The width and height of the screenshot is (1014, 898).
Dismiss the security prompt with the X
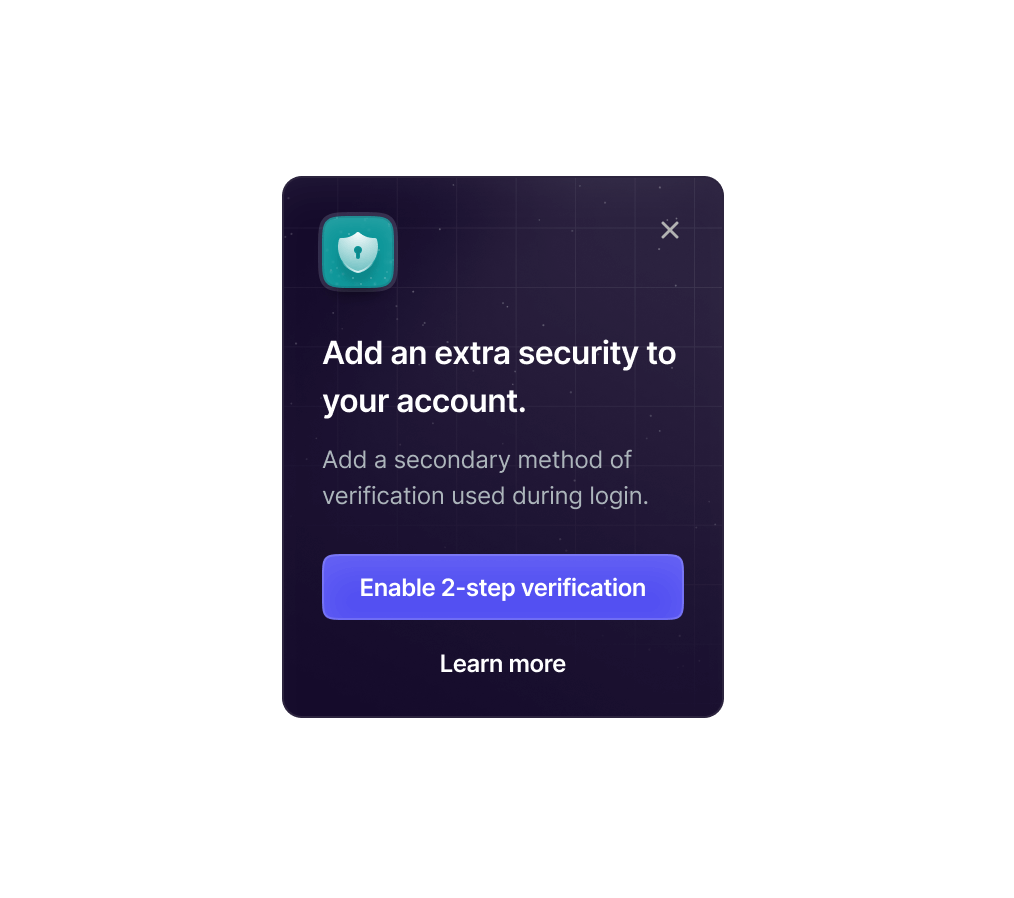click(669, 230)
